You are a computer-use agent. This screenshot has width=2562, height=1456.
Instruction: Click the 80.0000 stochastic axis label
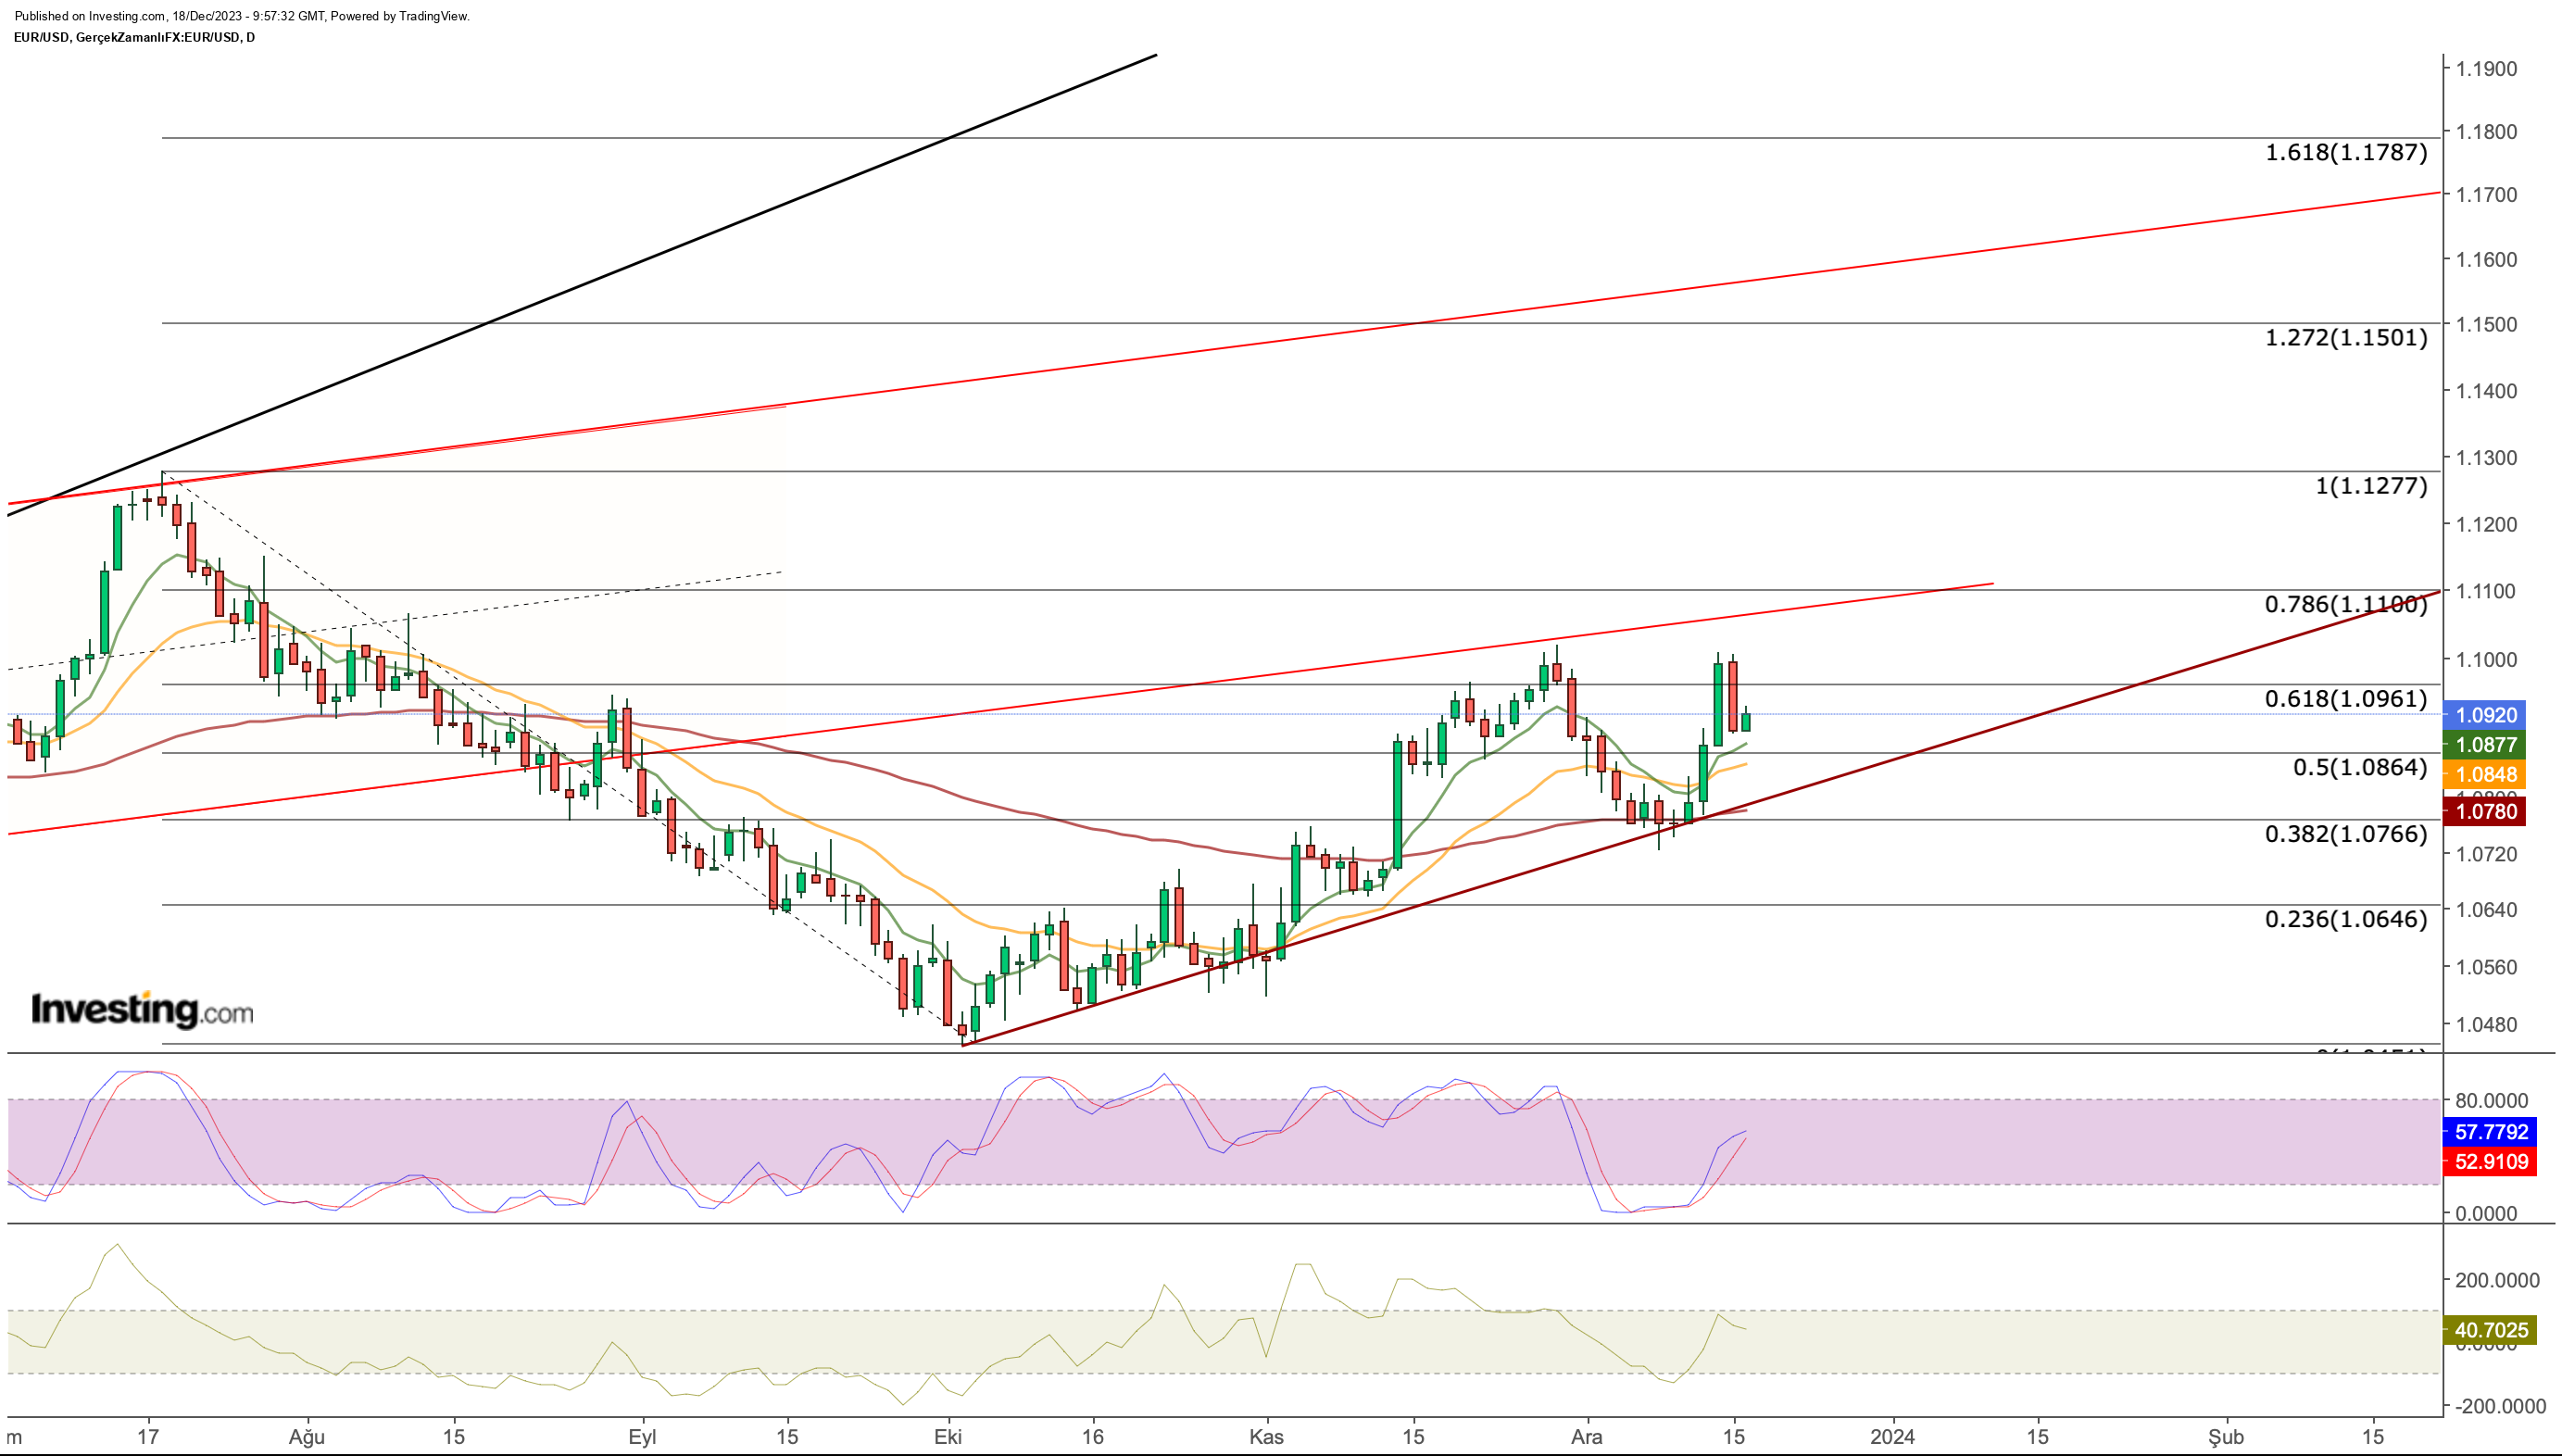click(2491, 1101)
